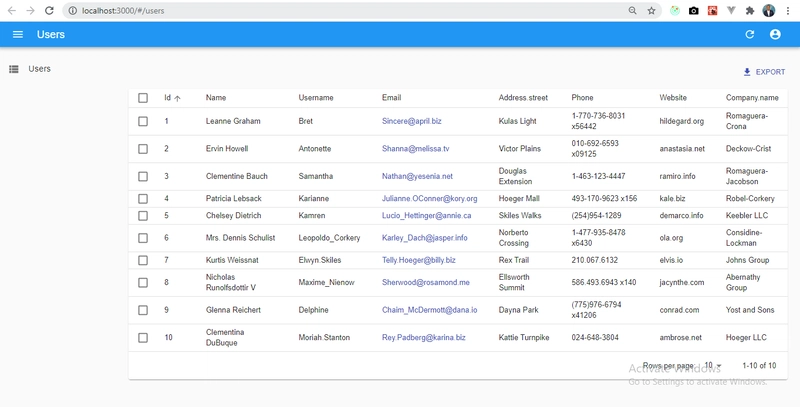Screen dimensions: 800x407
Task: Click the Users list icon in the sidebar
Action: 14,69
